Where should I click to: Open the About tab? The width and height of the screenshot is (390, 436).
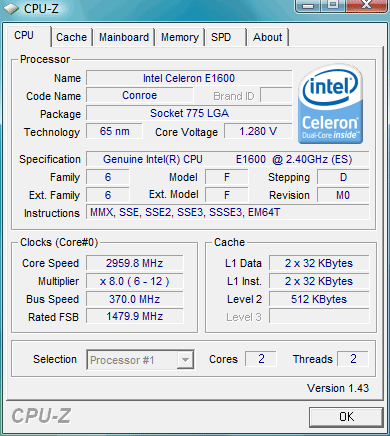267,37
